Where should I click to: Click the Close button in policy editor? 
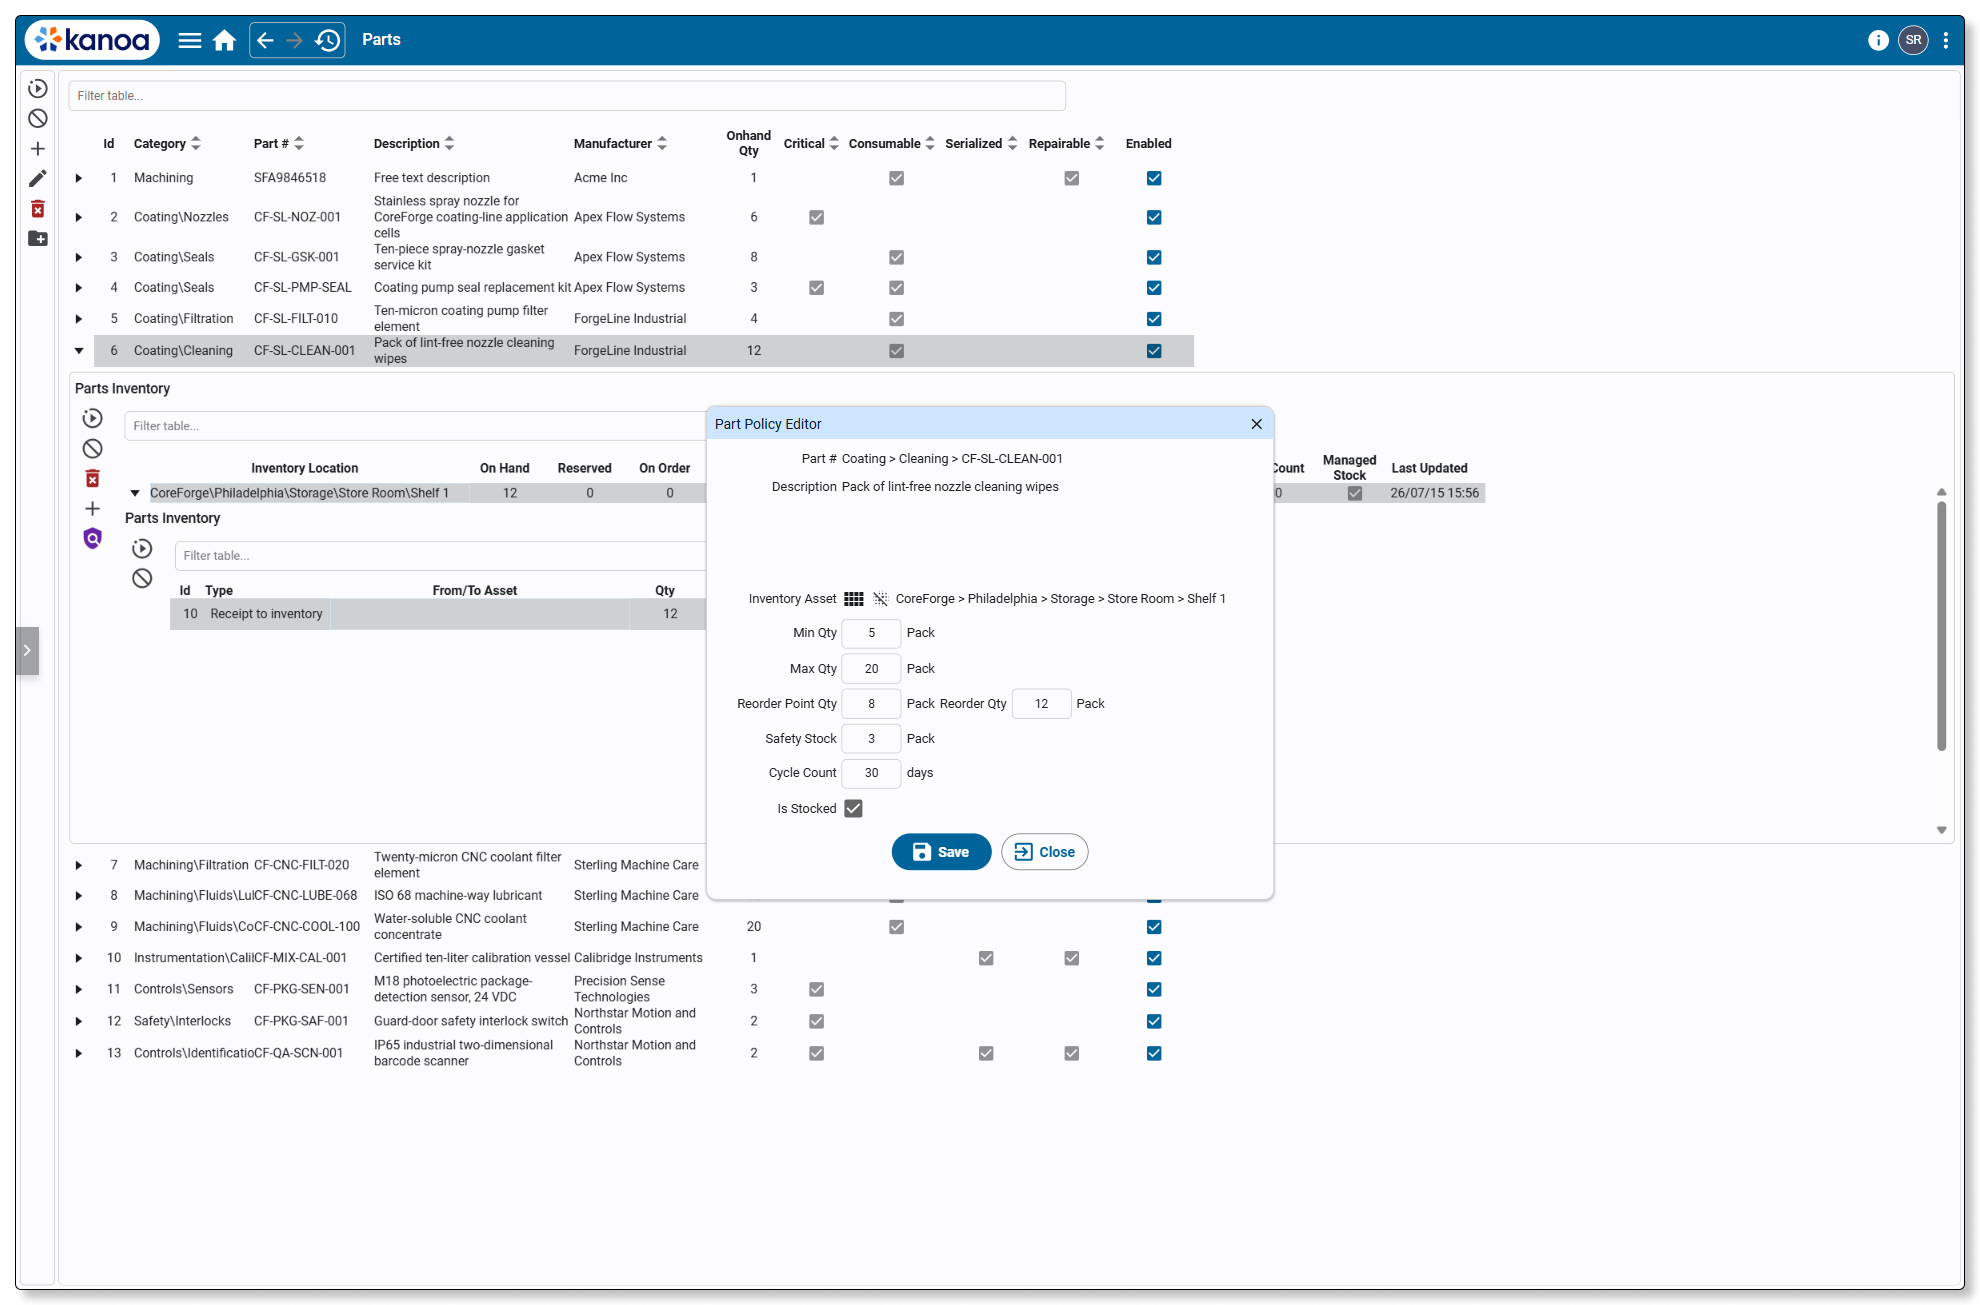pos(1044,852)
